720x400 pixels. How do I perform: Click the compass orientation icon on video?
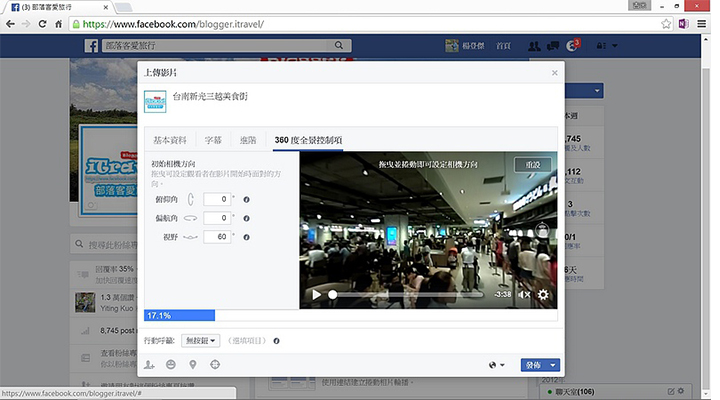[x=542, y=230]
